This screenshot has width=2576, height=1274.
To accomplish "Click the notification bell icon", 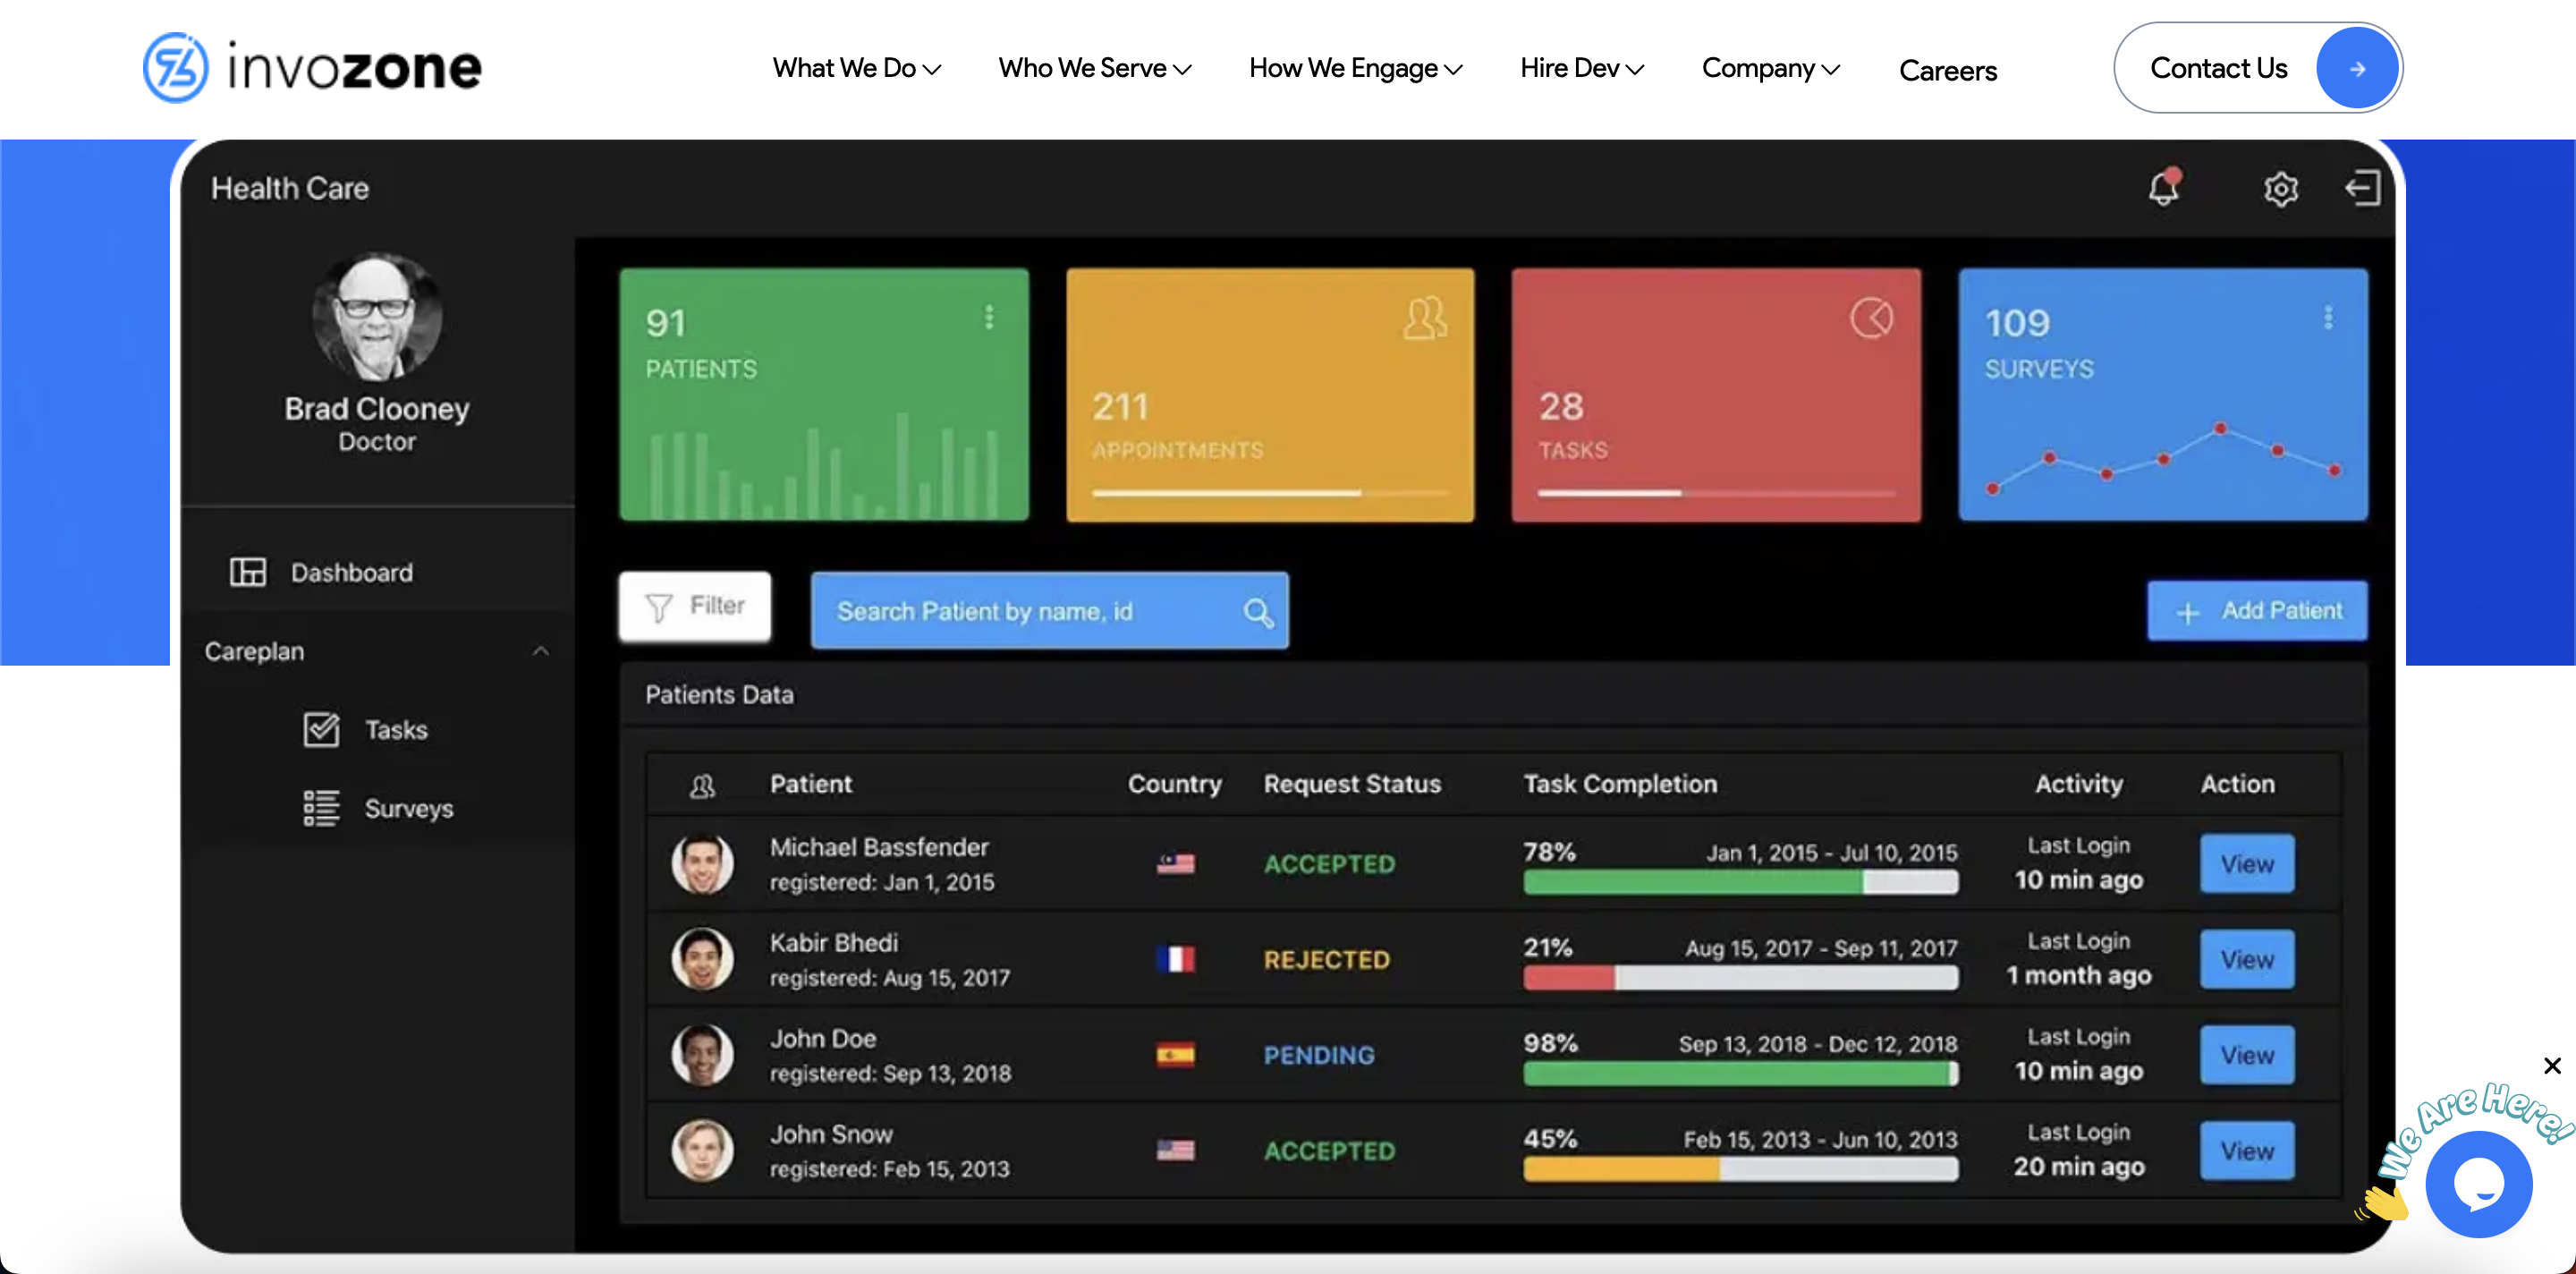I will pos(2163,188).
